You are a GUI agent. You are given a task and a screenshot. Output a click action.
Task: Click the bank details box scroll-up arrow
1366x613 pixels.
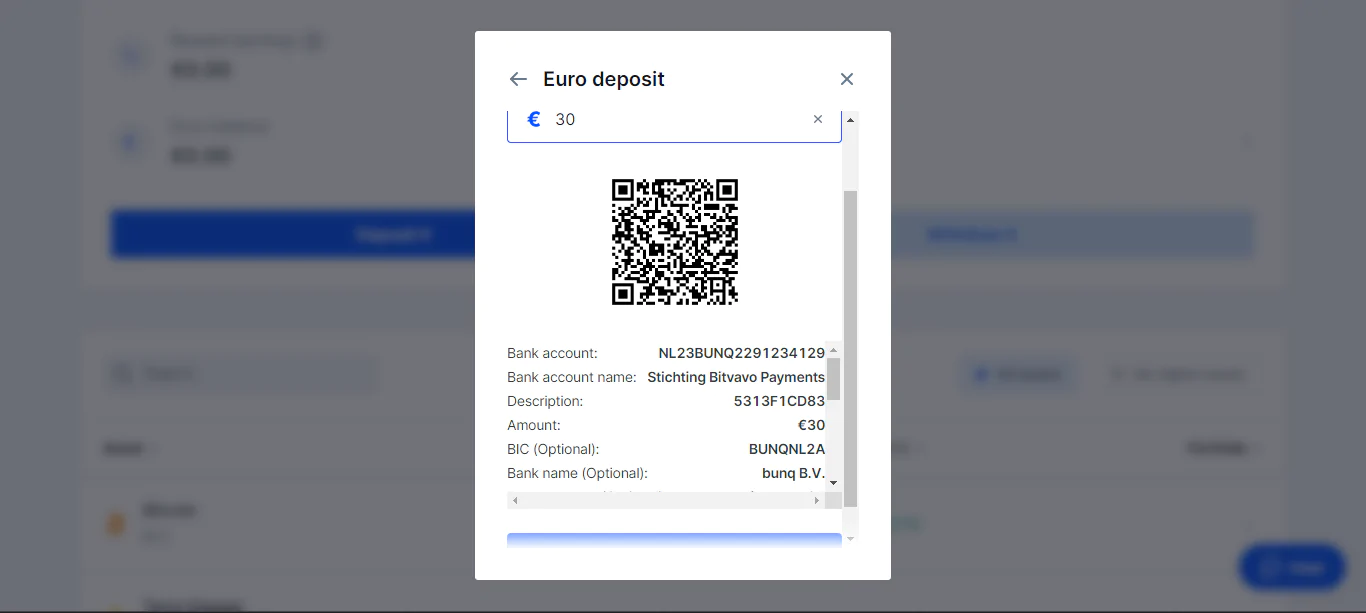834,349
